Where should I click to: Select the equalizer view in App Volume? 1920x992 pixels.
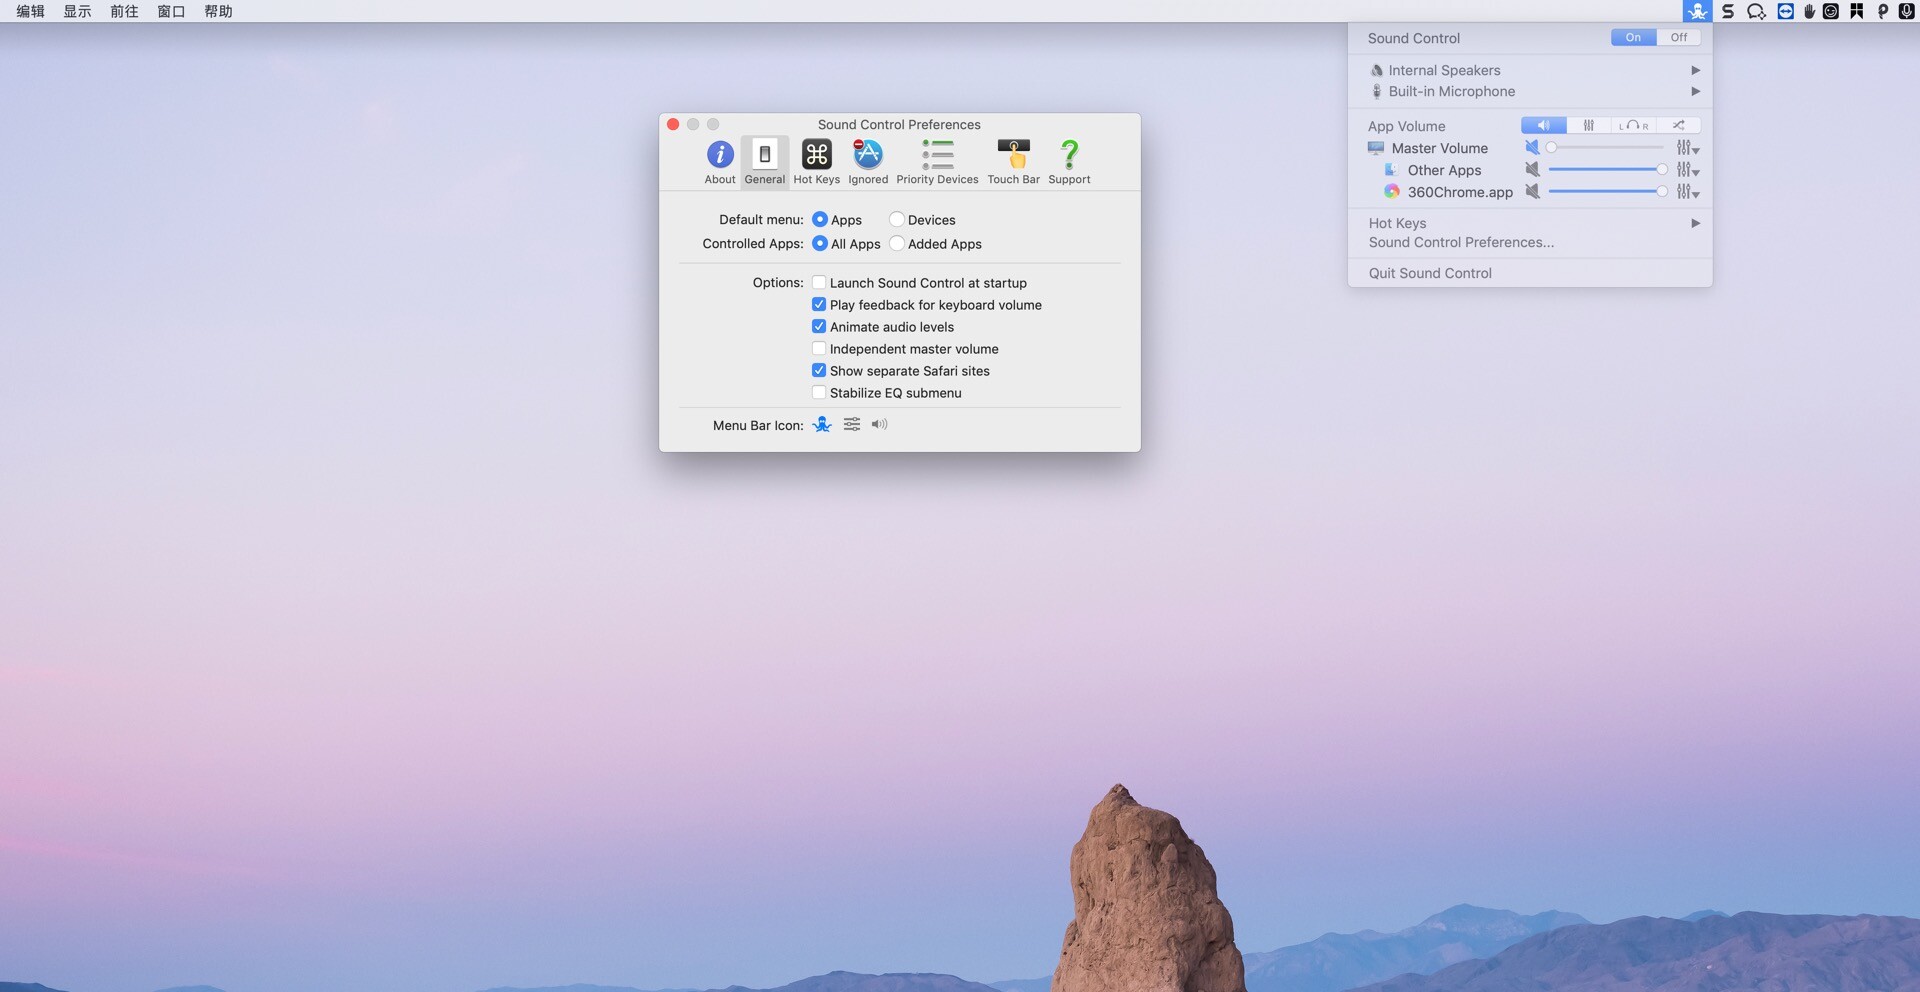tap(1589, 125)
